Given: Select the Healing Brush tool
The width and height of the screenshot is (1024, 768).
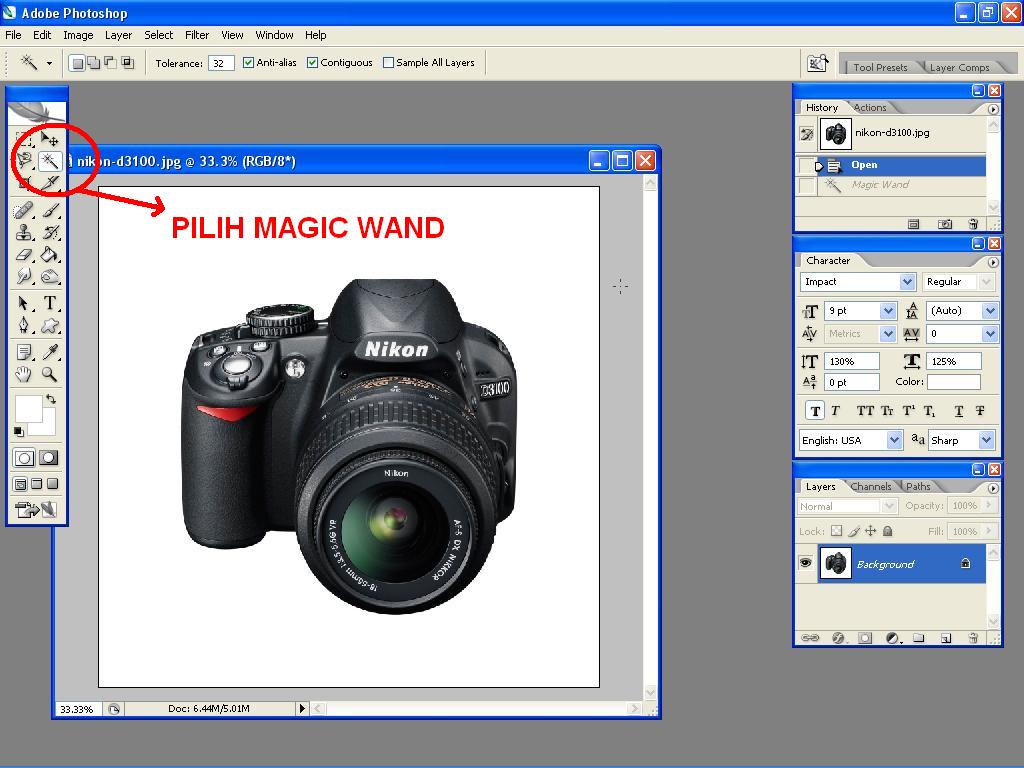Looking at the screenshot, I should point(24,210).
